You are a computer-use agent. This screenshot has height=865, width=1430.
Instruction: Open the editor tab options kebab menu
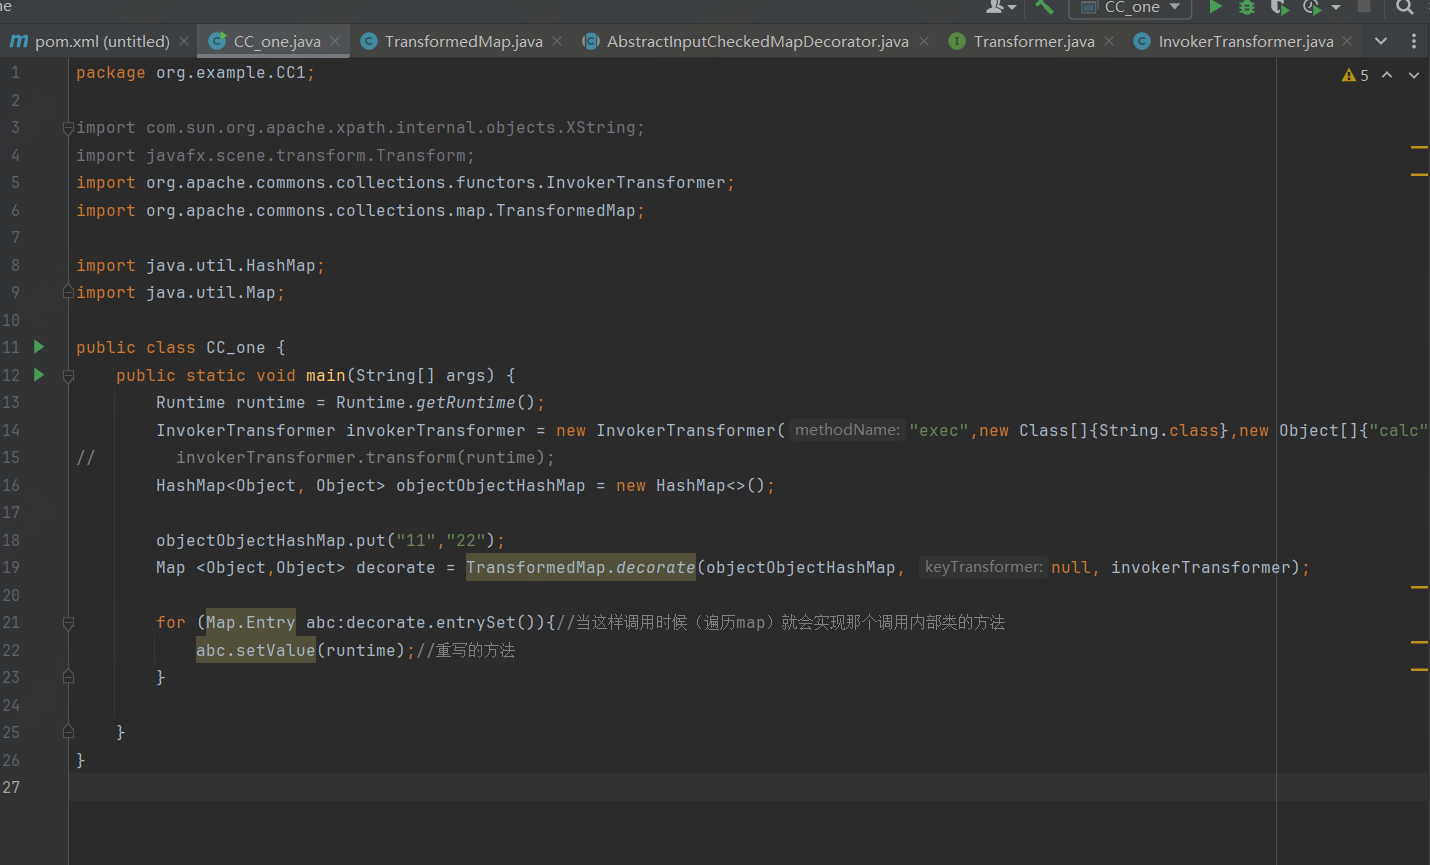tap(1414, 41)
